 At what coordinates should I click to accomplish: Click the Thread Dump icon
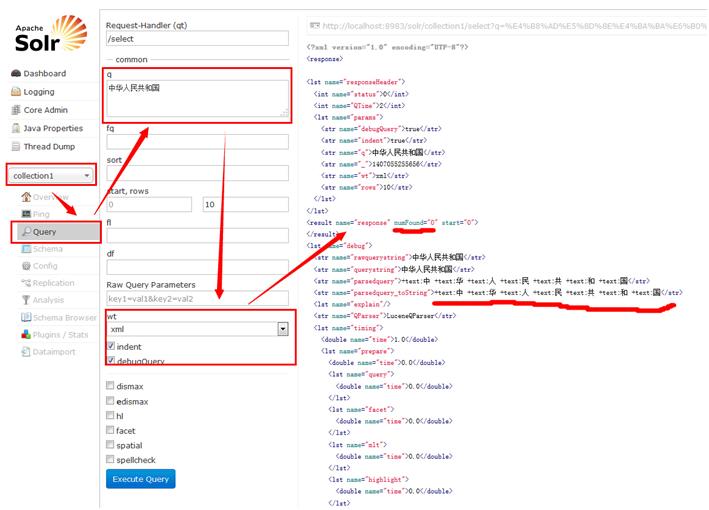click(x=16, y=146)
